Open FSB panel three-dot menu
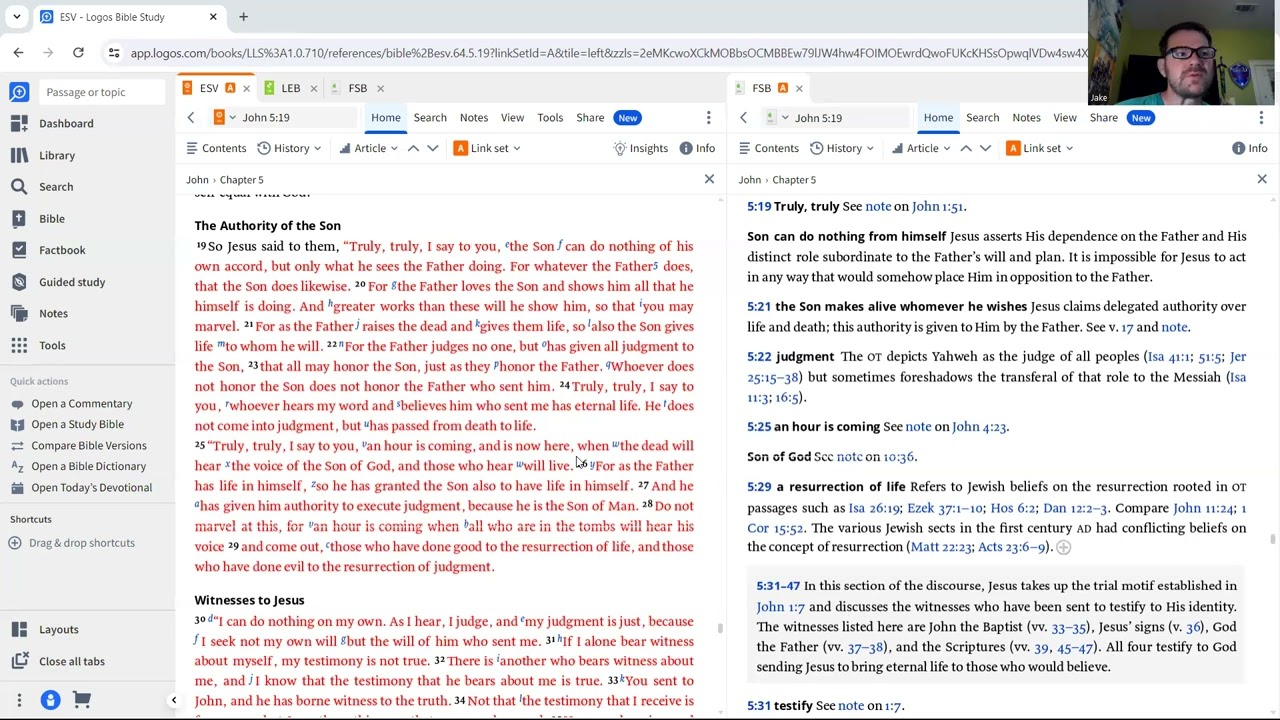1280x720 pixels. (1261, 118)
